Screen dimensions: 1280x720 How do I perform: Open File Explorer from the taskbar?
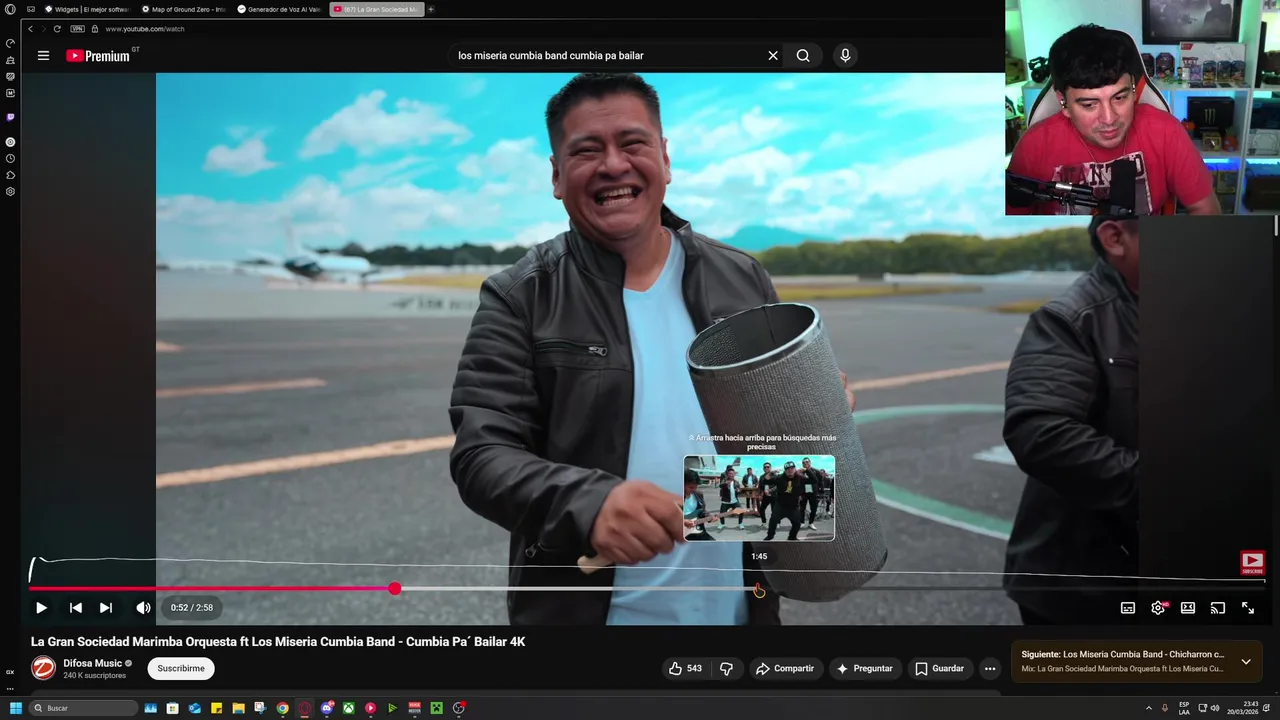pyautogui.click(x=239, y=708)
